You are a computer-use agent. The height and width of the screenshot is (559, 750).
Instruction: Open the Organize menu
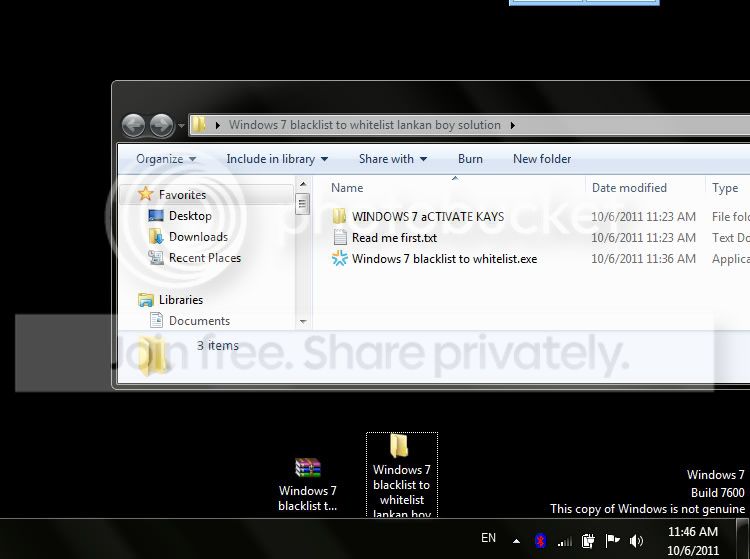click(x=166, y=159)
